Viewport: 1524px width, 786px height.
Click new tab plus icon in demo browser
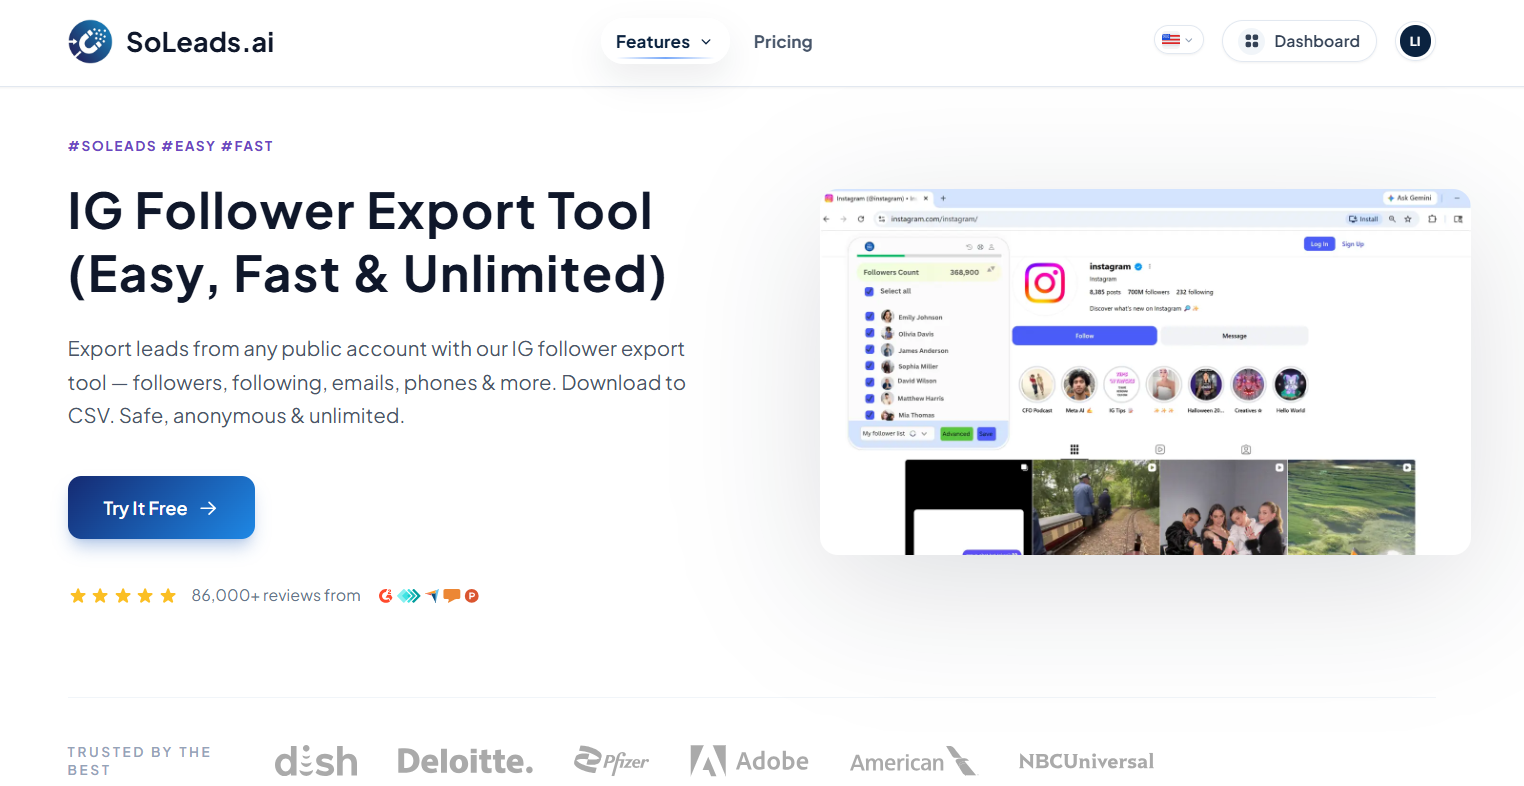click(x=943, y=198)
